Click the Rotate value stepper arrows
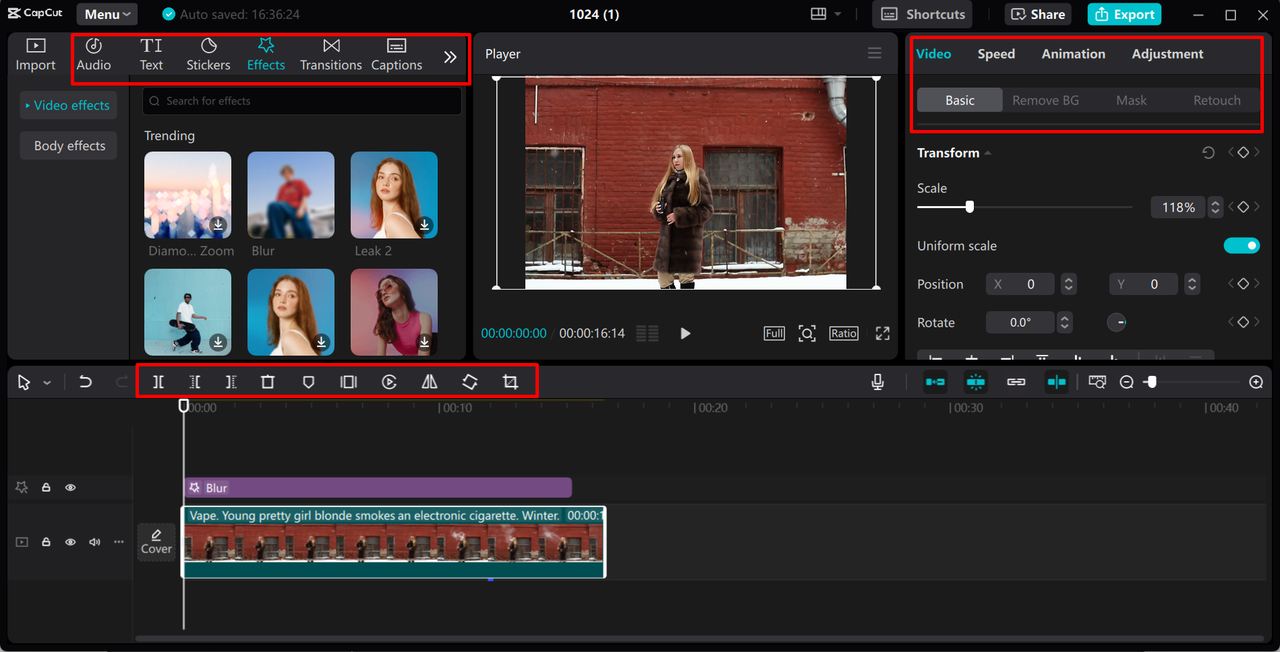This screenshot has height=652, width=1280. (1064, 322)
